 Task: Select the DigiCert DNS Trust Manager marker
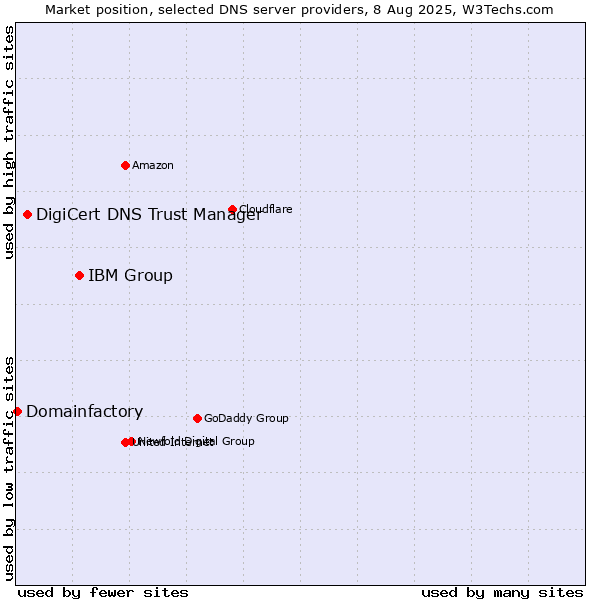pos(27,214)
